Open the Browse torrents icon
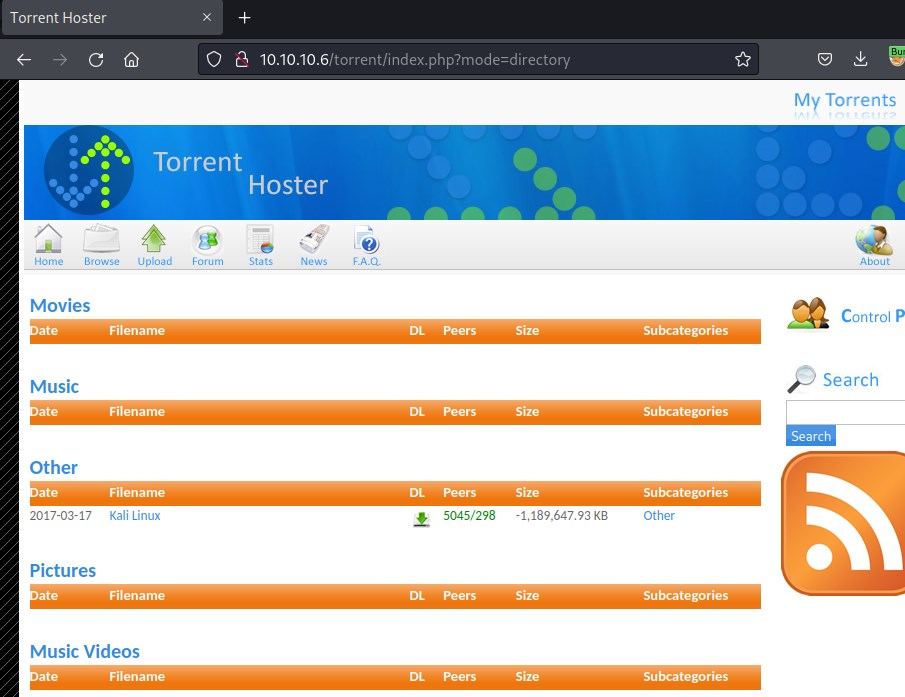Image resolution: width=905 pixels, height=697 pixels. (x=101, y=240)
